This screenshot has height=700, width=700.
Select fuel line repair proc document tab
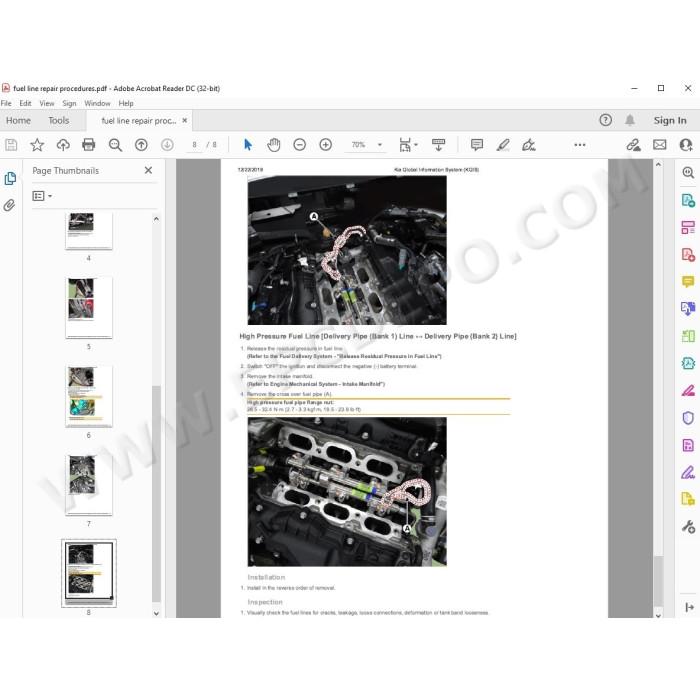click(x=139, y=121)
